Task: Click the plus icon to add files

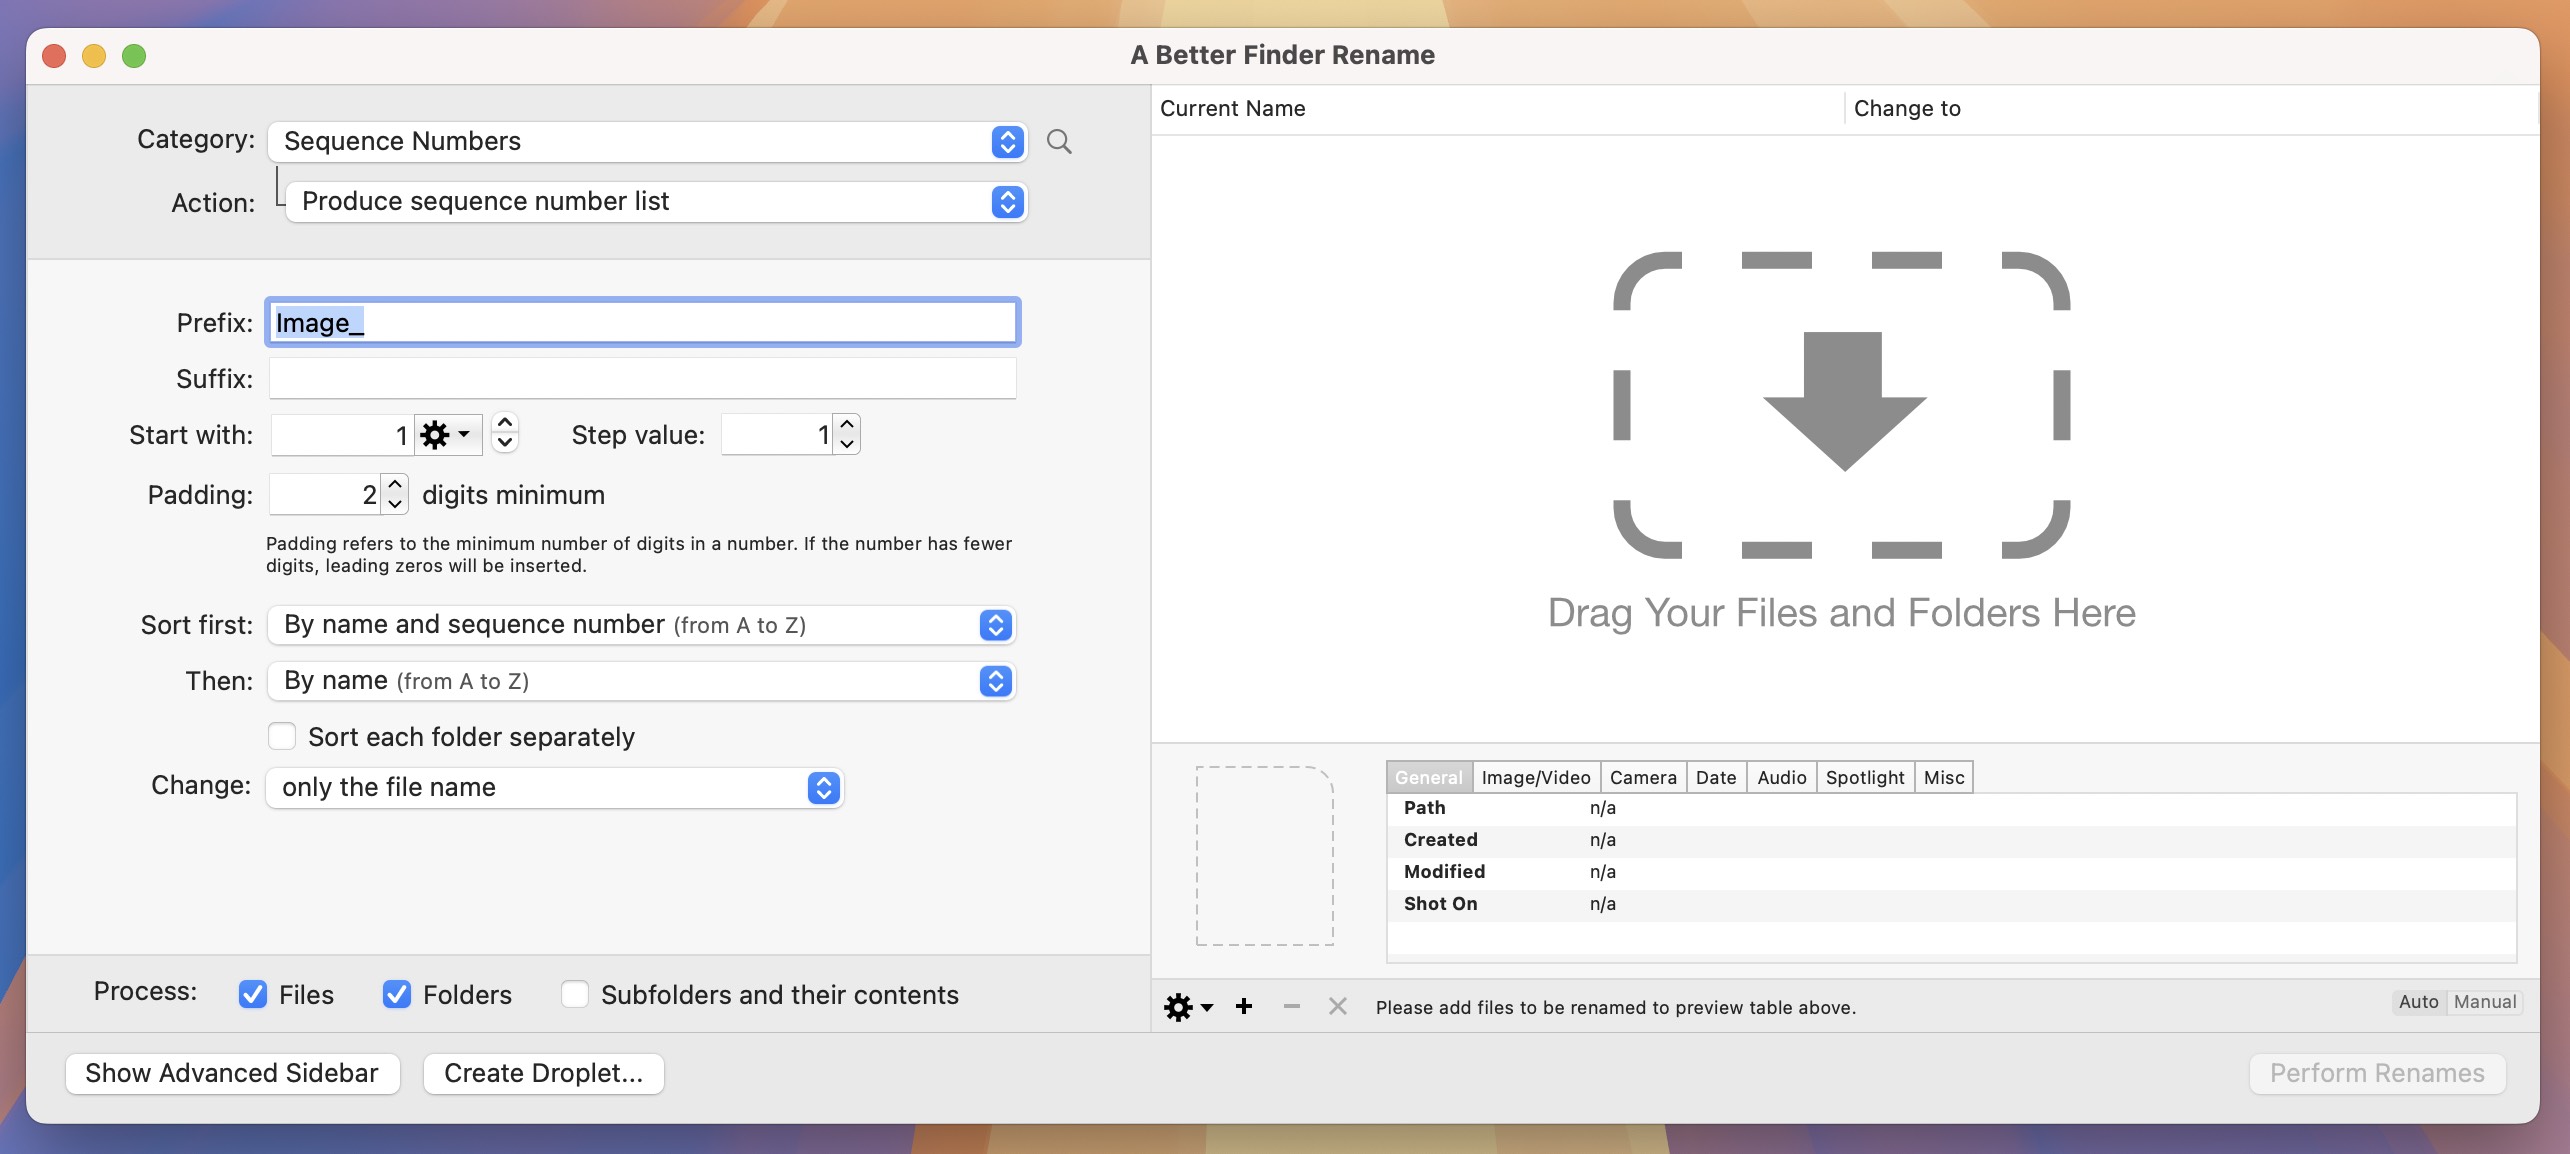Action: coord(1244,1007)
